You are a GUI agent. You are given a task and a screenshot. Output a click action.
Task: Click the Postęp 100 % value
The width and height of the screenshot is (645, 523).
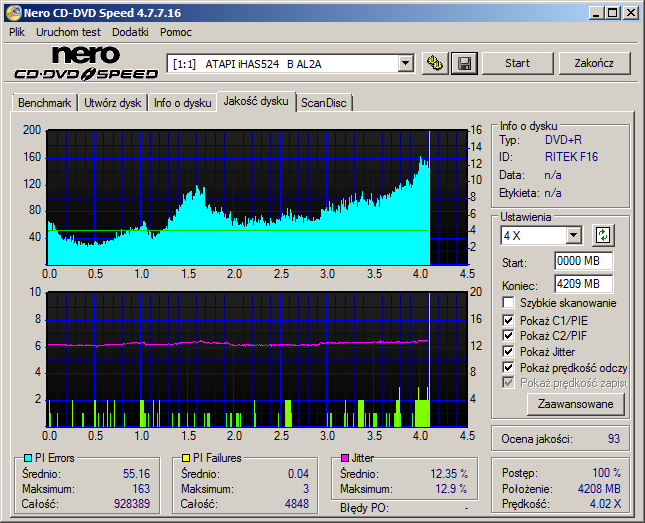pos(606,472)
